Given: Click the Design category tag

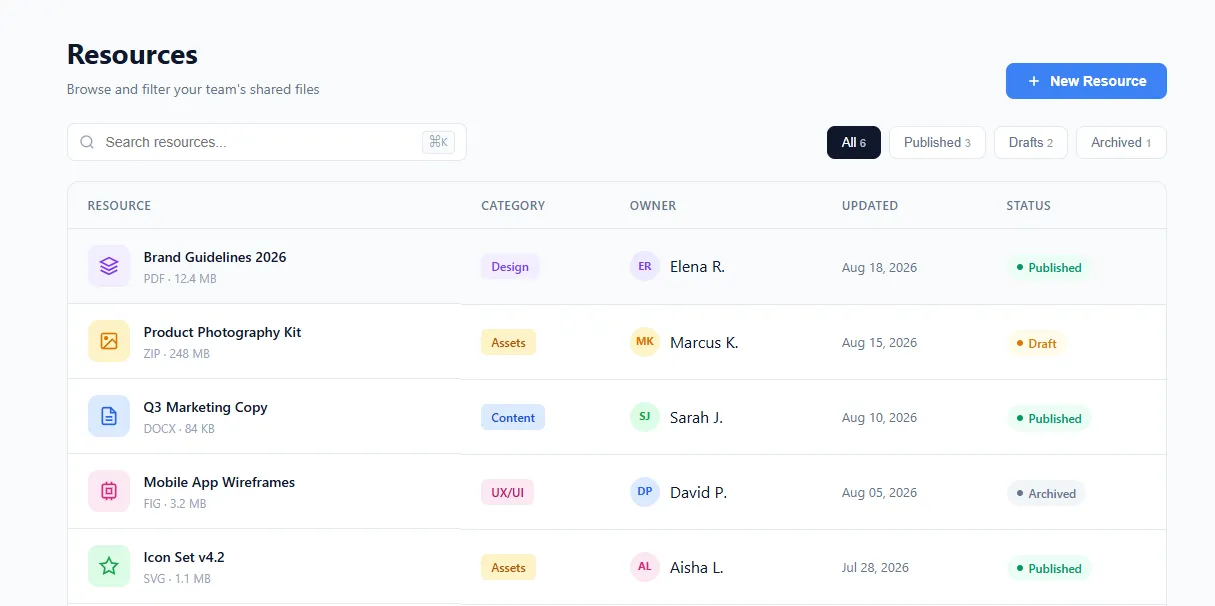Looking at the screenshot, I should 510,267.
